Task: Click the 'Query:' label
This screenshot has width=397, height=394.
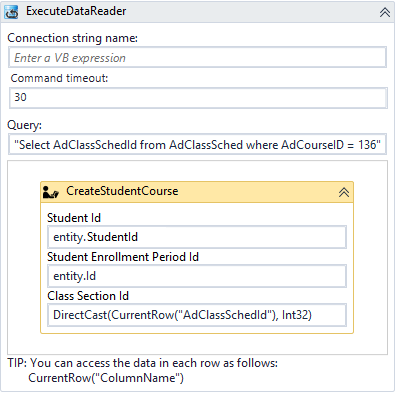Action: point(25,125)
